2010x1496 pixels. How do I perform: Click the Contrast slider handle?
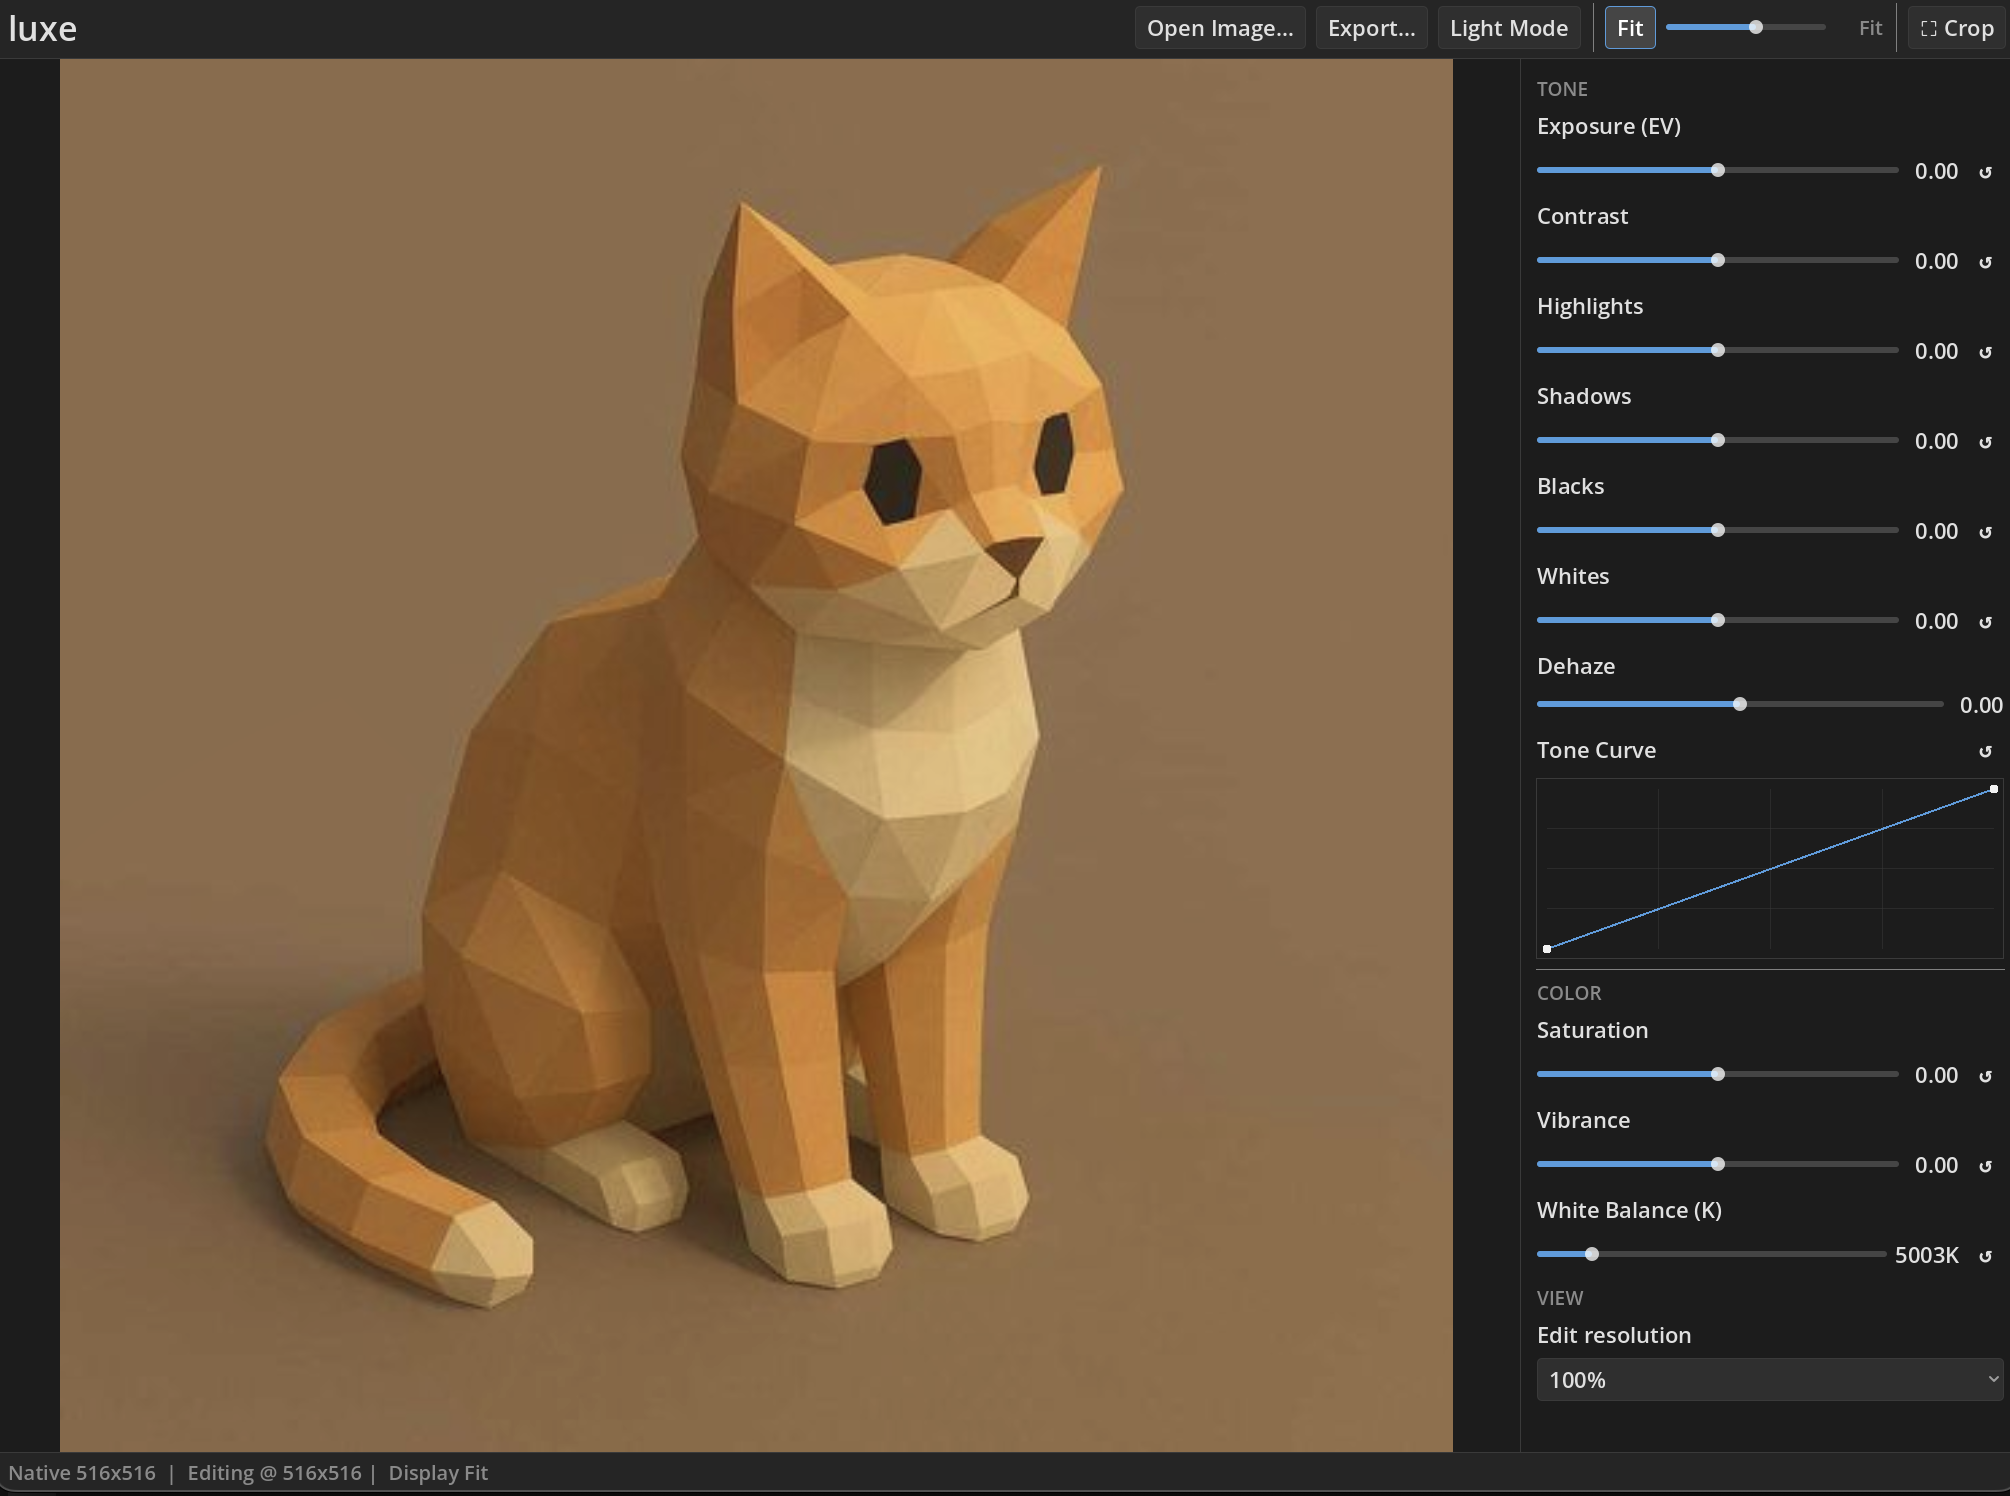(1718, 260)
